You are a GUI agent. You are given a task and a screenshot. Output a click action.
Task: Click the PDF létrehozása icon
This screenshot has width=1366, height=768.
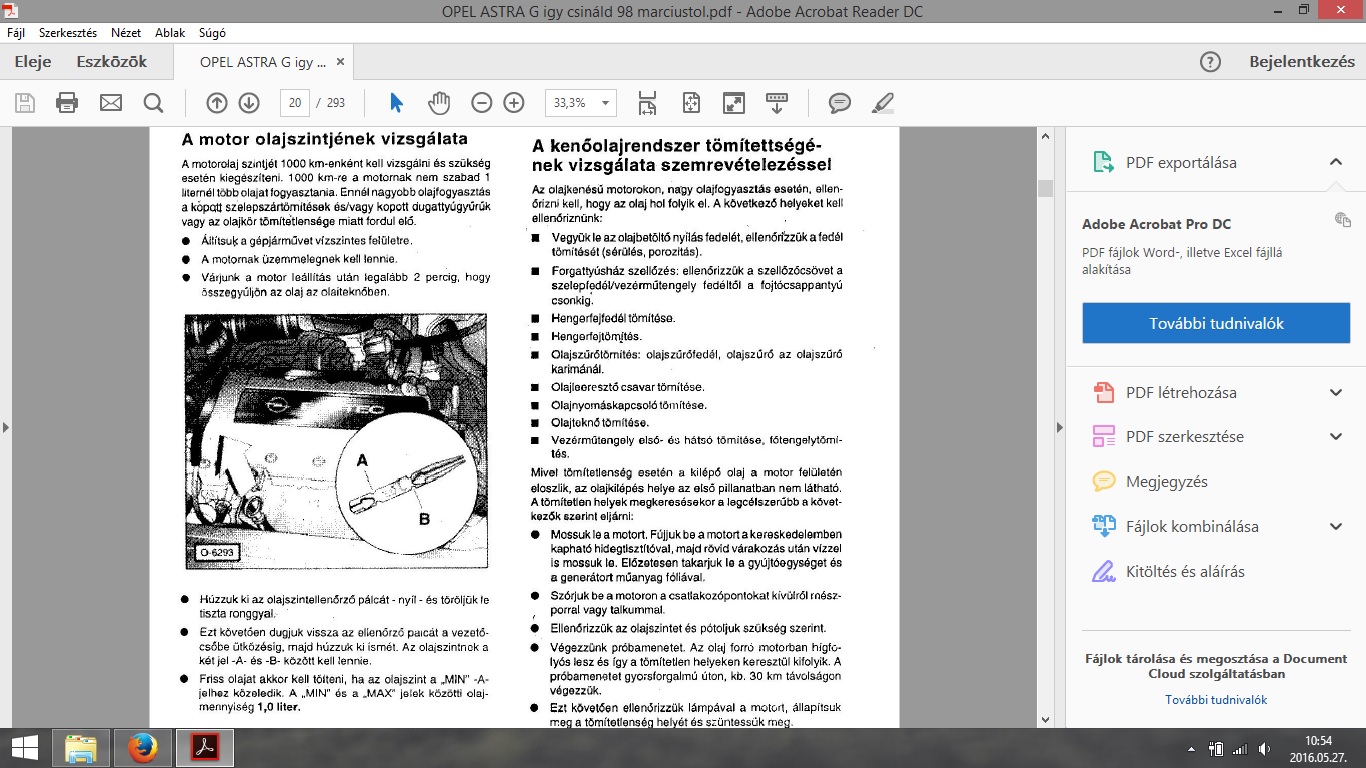point(1103,392)
